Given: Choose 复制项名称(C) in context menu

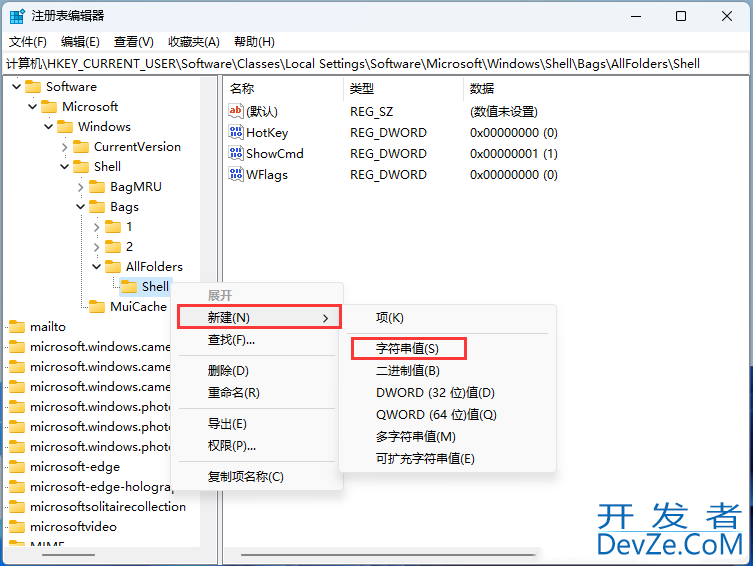Looking at the screenshot, I should click(x=257, y=477).
